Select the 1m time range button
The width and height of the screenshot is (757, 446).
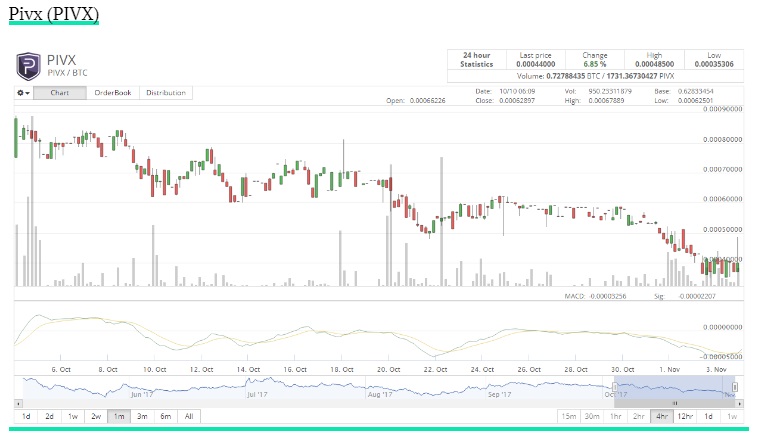[119, 416]
